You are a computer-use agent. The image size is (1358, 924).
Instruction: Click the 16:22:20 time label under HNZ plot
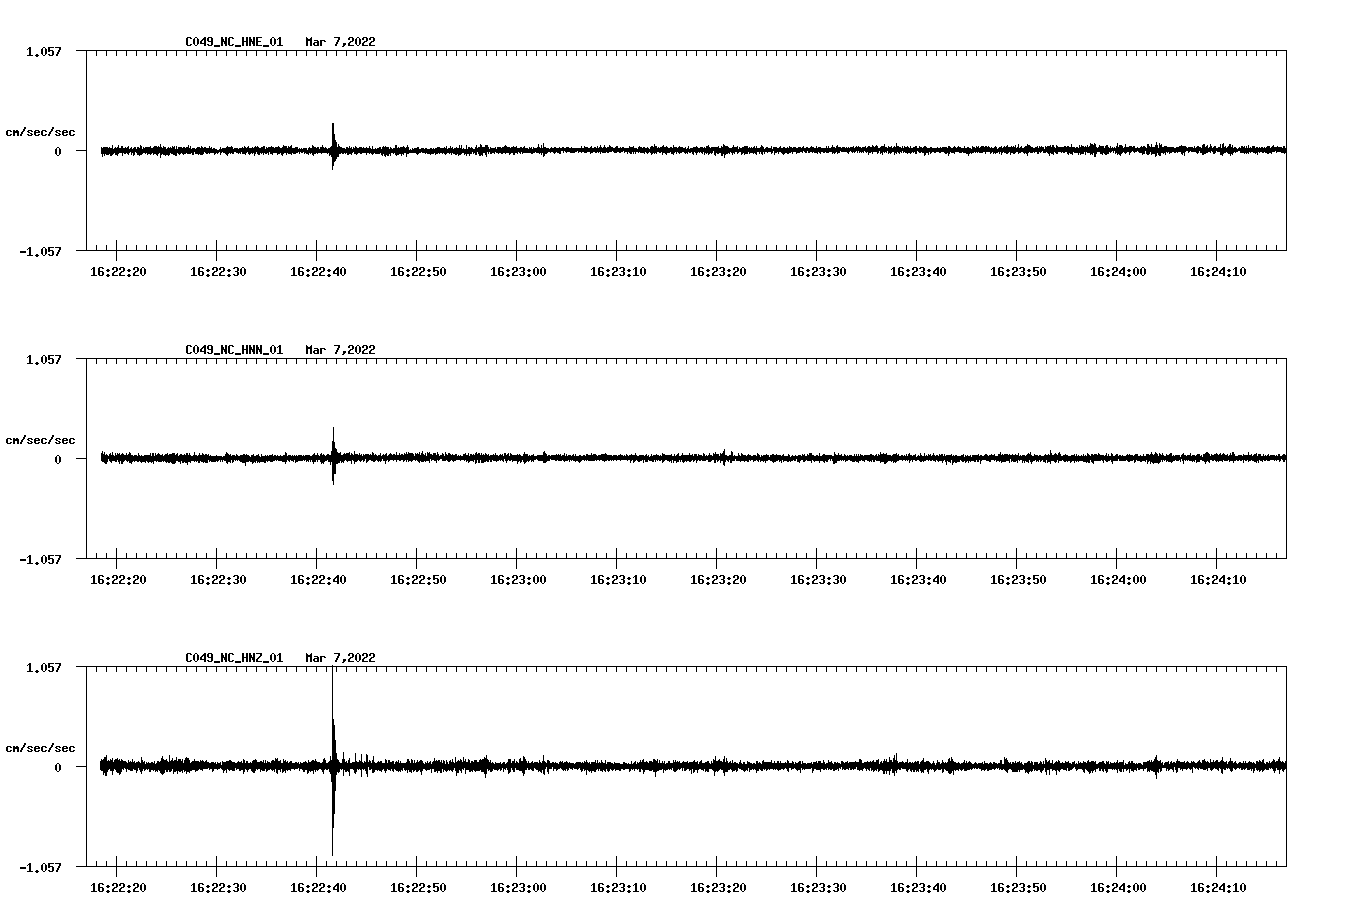coord(118,888)
